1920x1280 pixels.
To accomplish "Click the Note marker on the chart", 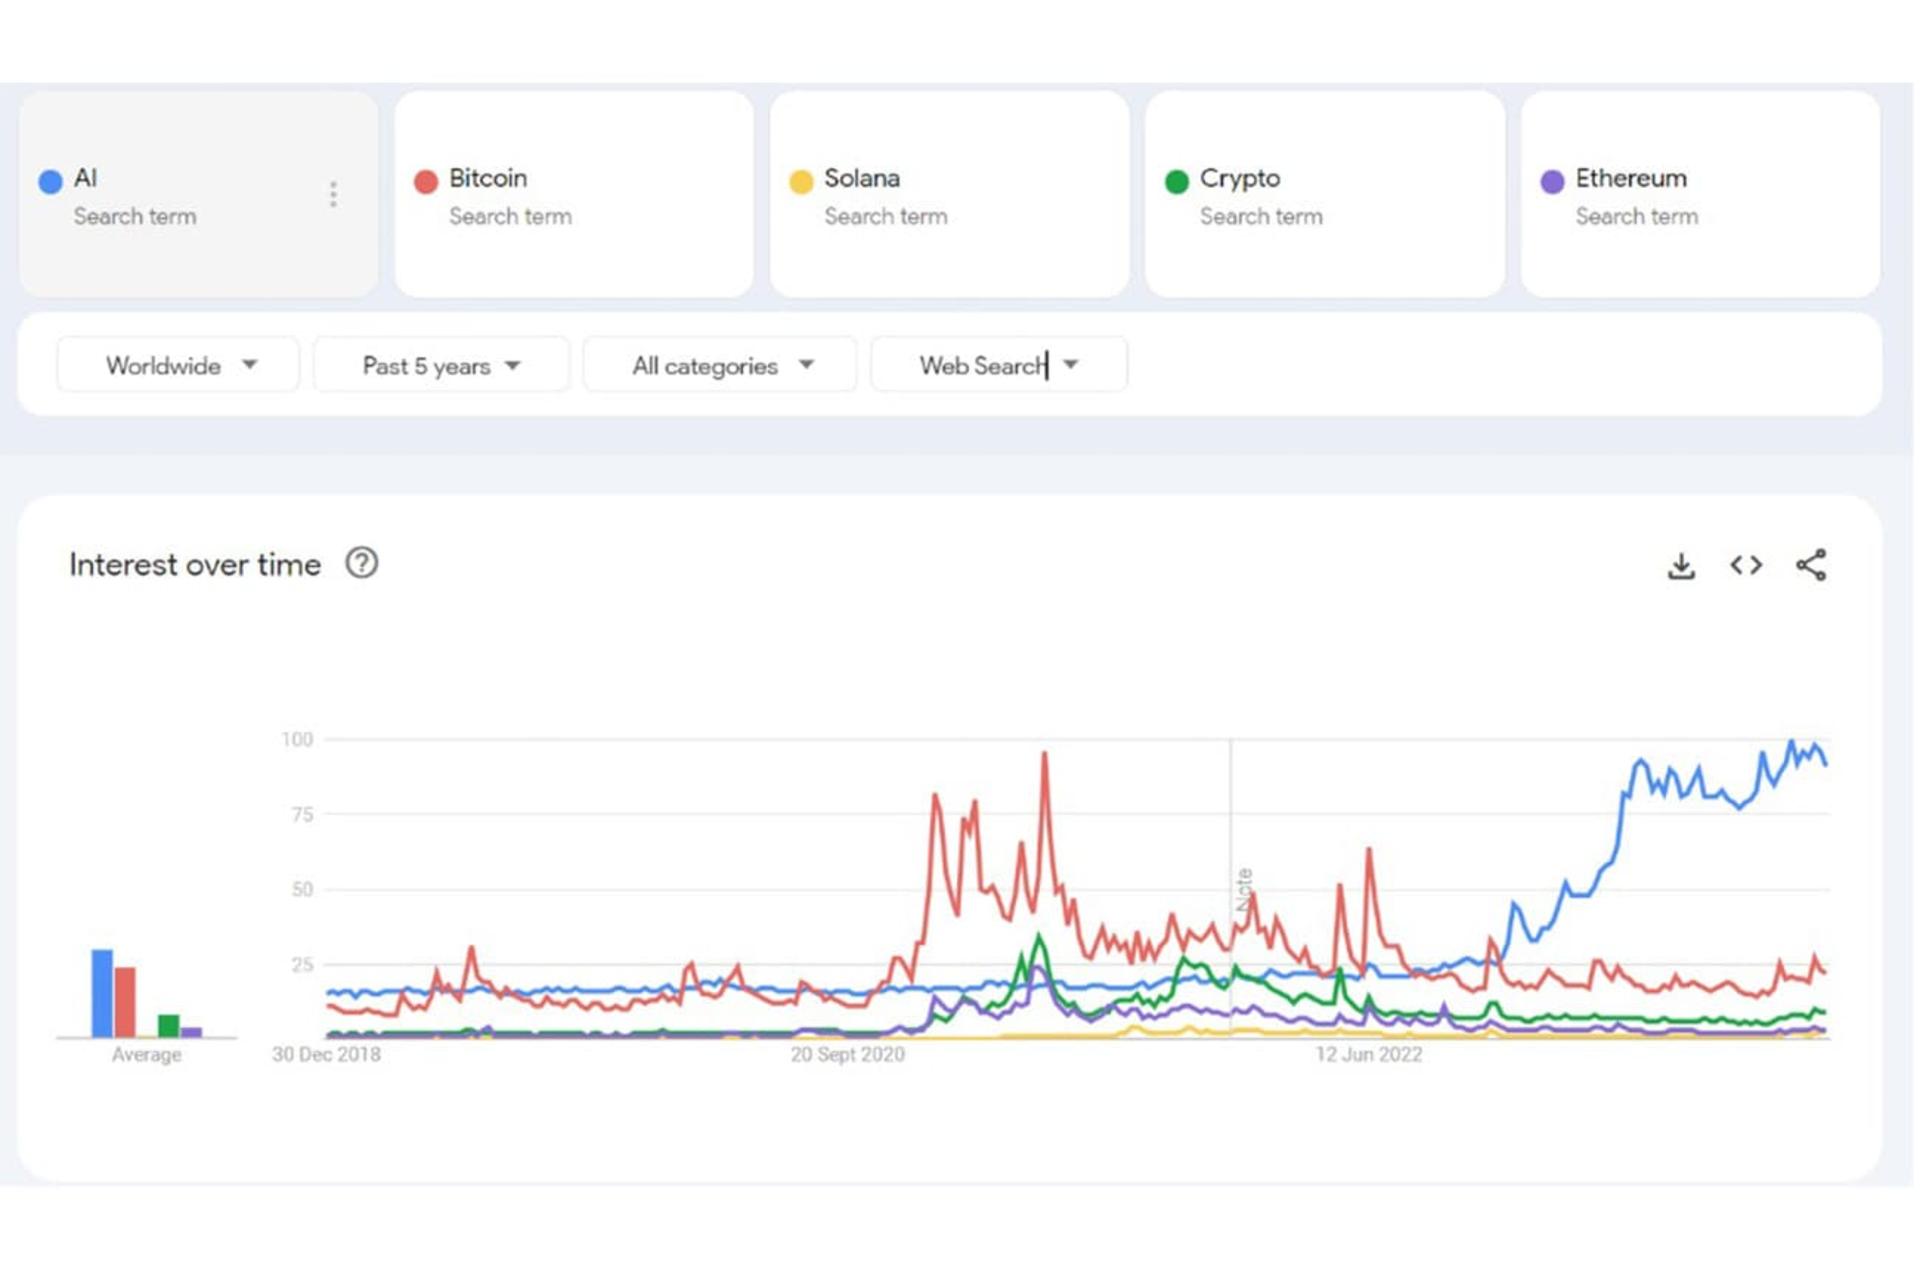I will [x=1244, y=889].
